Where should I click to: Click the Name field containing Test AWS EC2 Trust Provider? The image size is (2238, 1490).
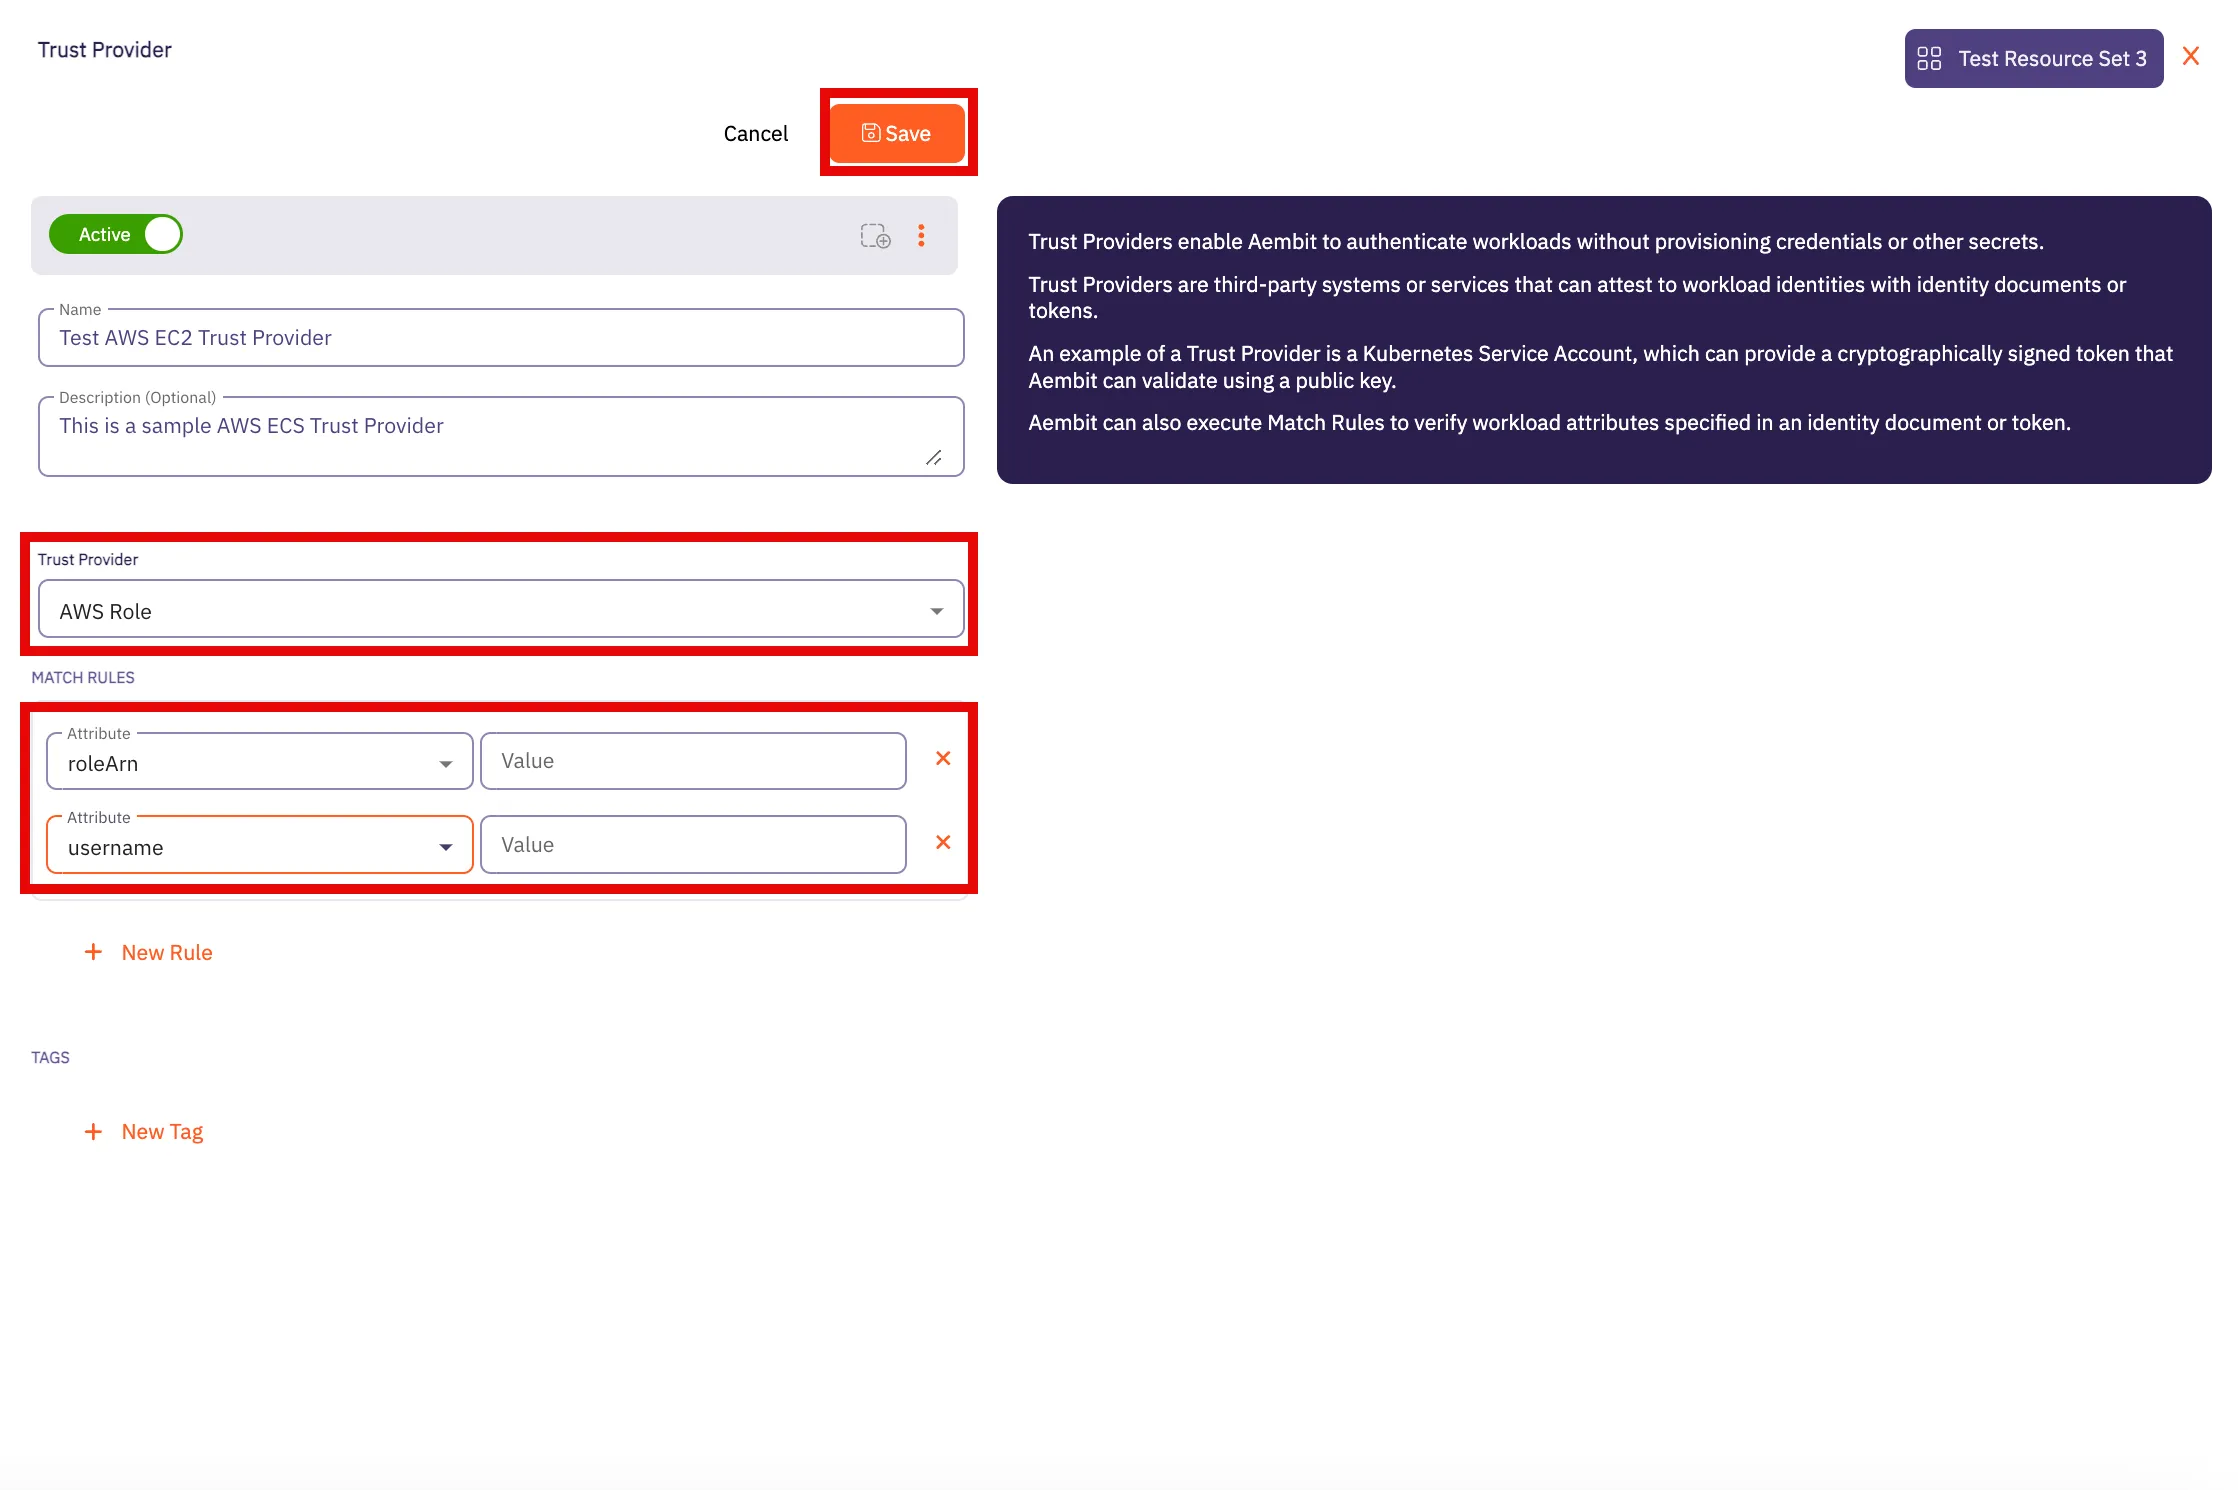pyautogui.click(x=500, y=337)
